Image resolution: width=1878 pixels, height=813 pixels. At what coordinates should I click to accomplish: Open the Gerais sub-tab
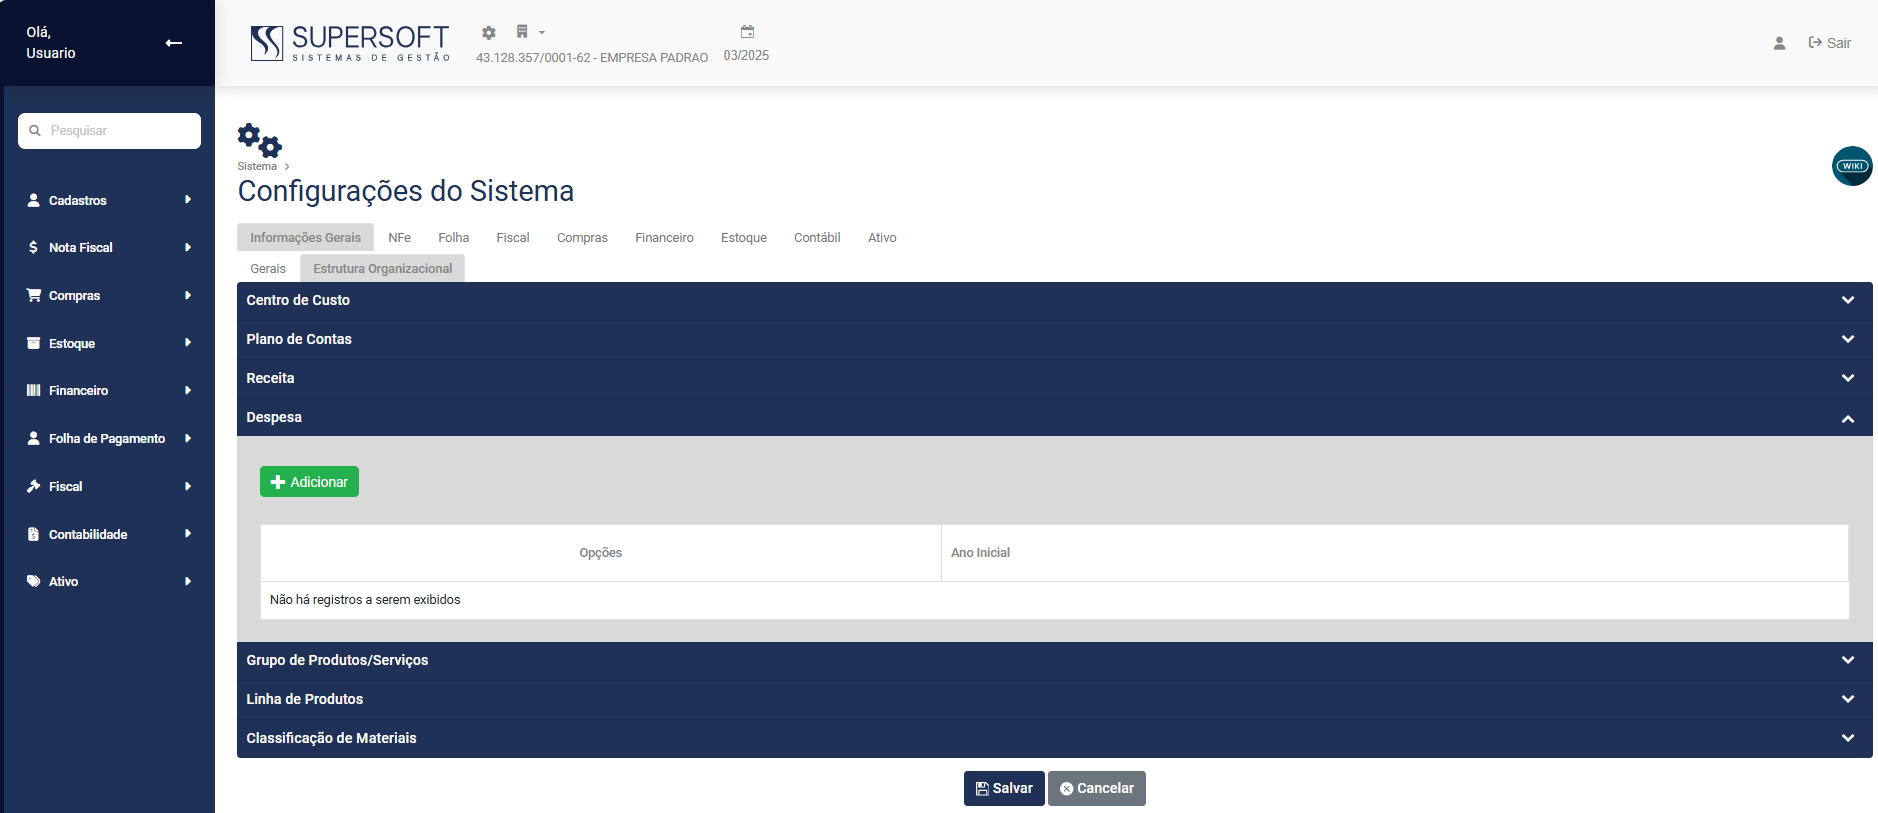[268, 268]
